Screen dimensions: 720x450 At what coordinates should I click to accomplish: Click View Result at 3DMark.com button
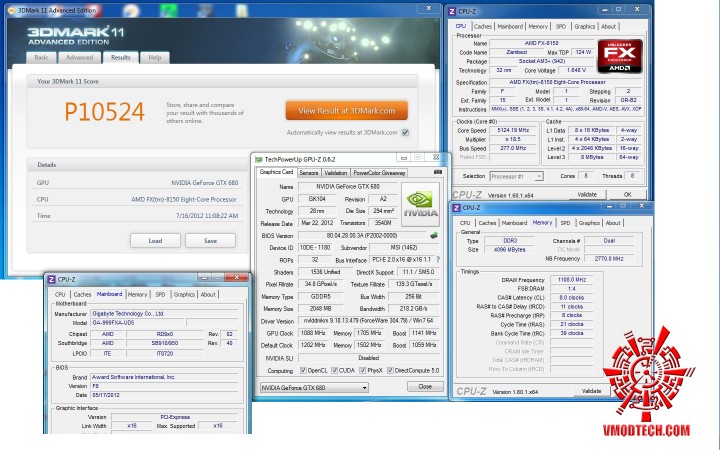tap(347, 111)
